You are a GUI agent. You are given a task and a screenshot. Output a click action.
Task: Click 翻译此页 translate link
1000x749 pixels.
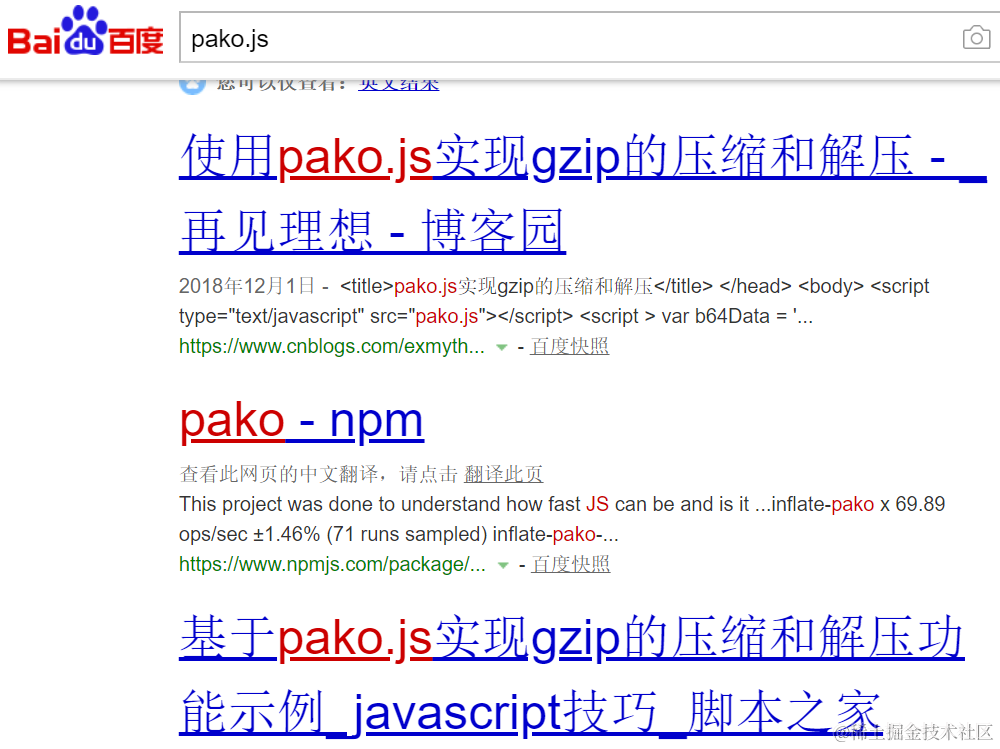[x=503, y=474]
